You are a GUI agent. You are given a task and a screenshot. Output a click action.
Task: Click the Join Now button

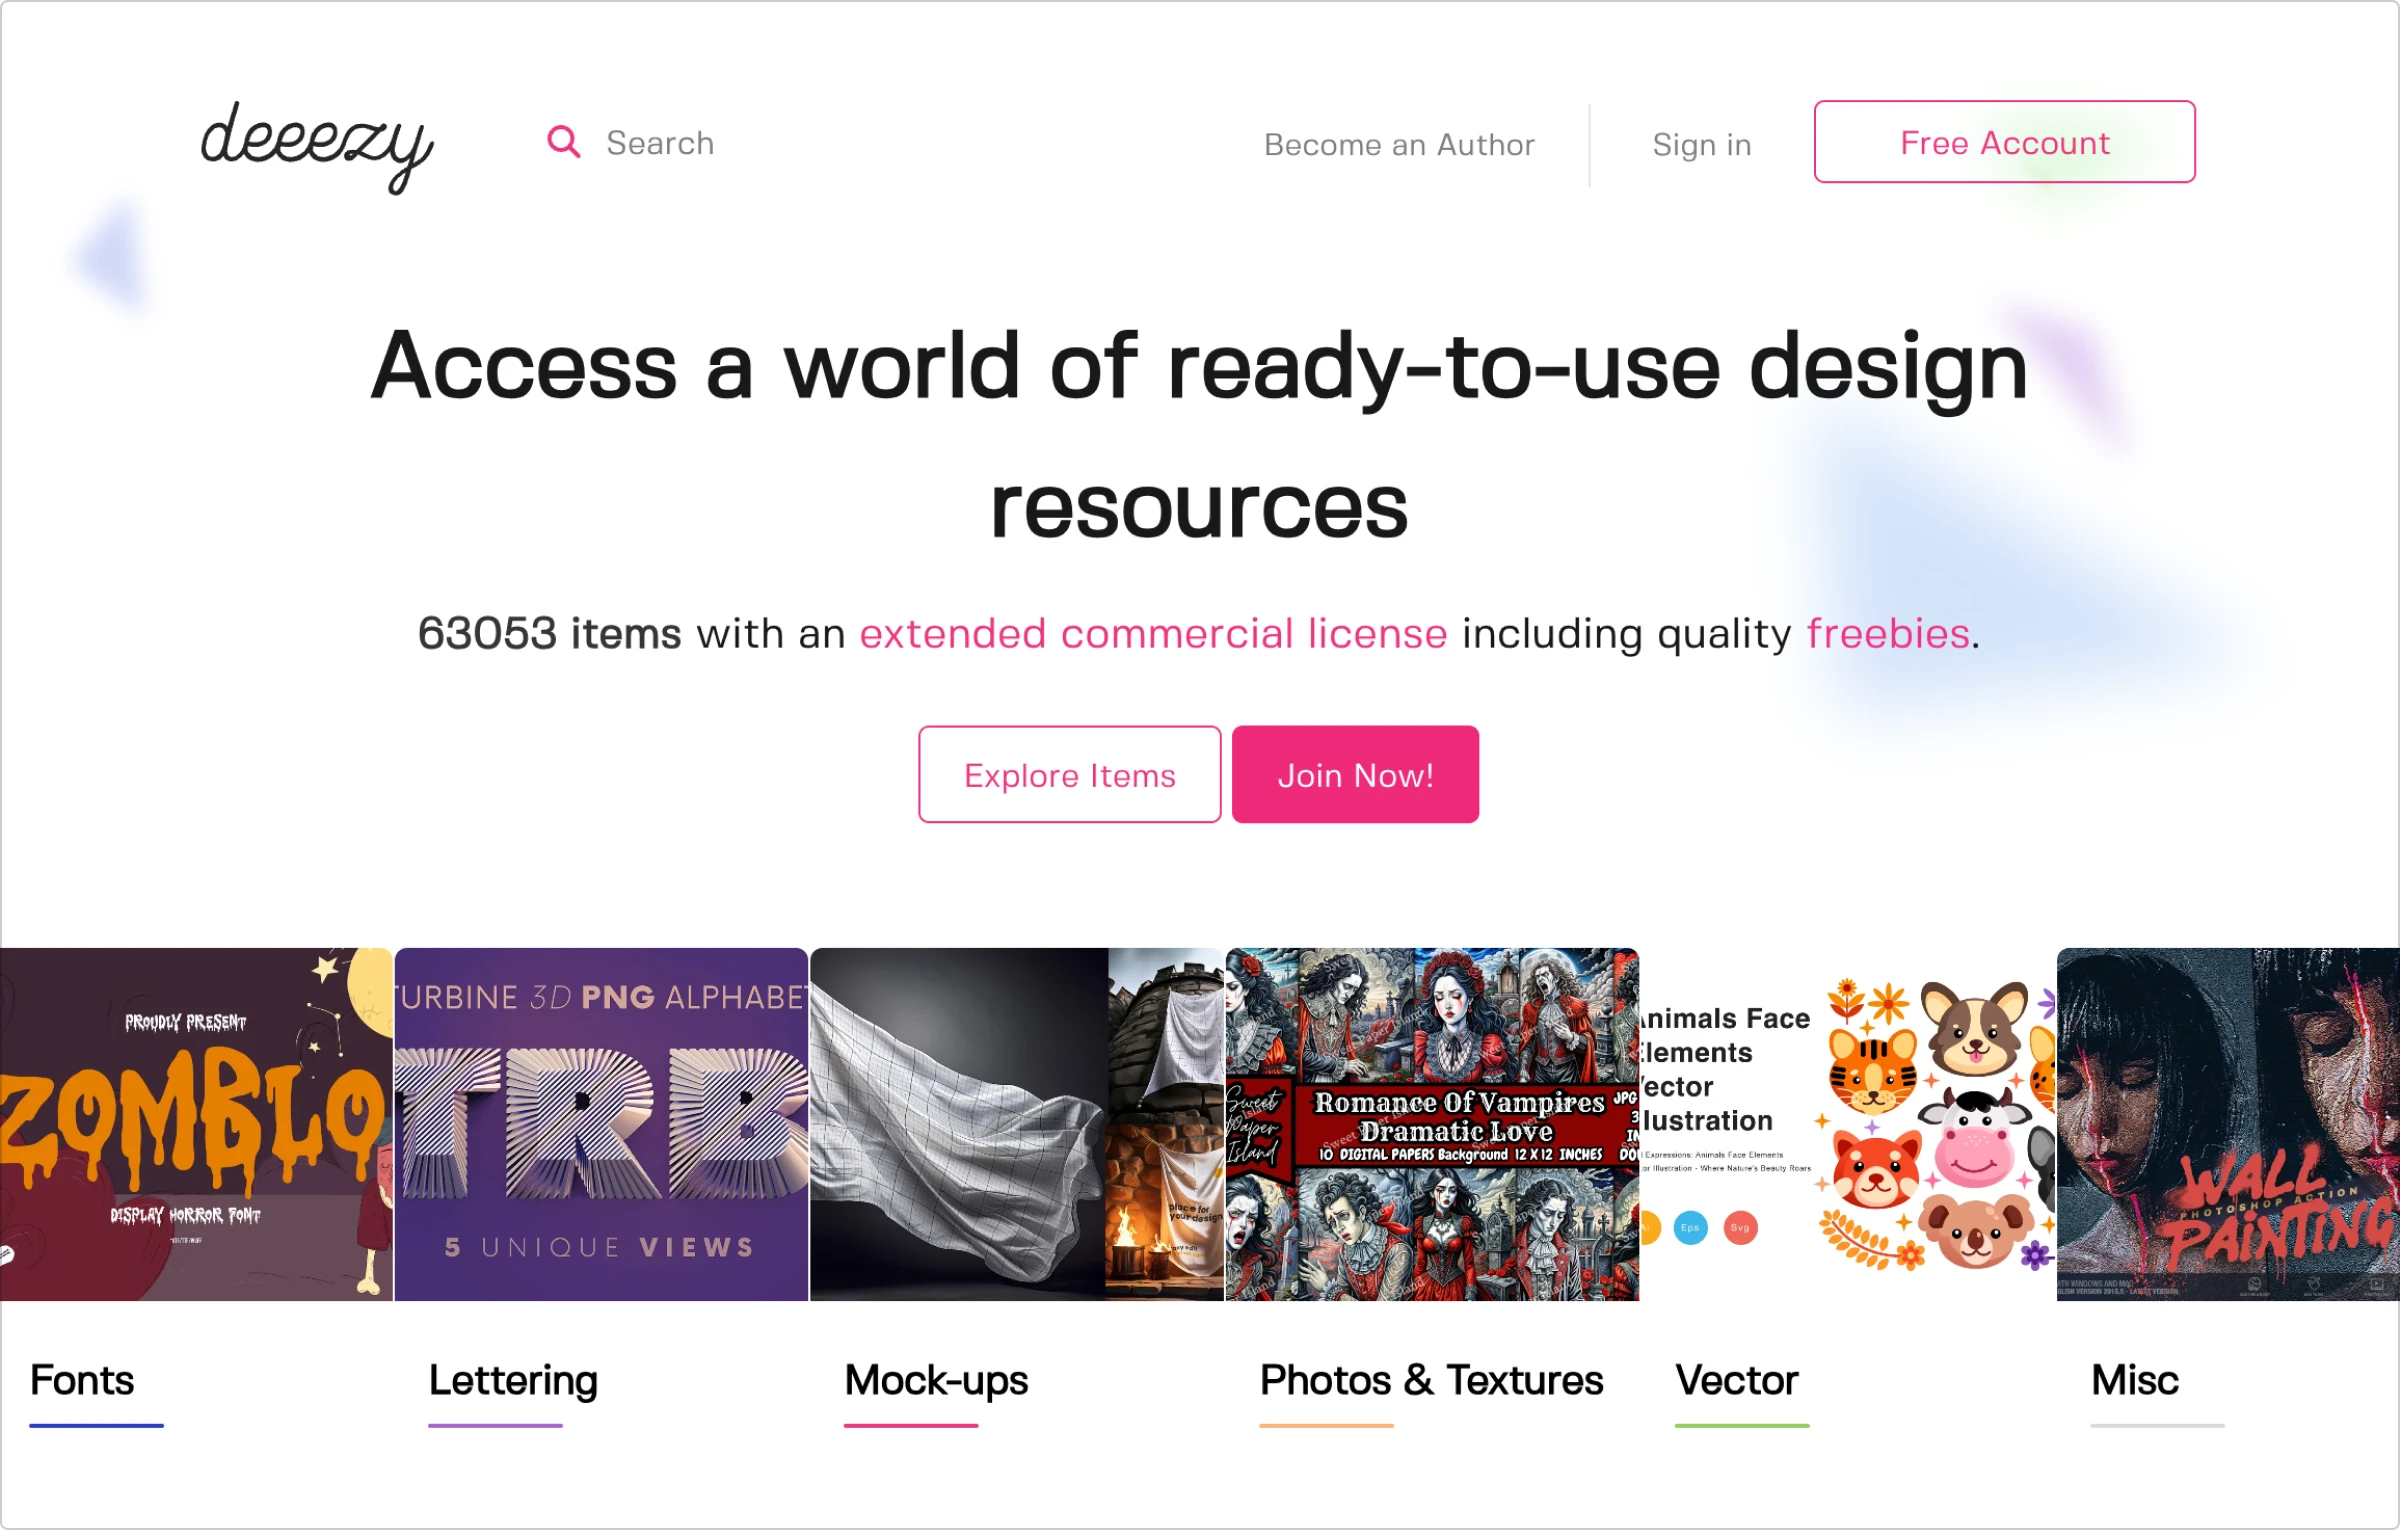coord(1356,773)
